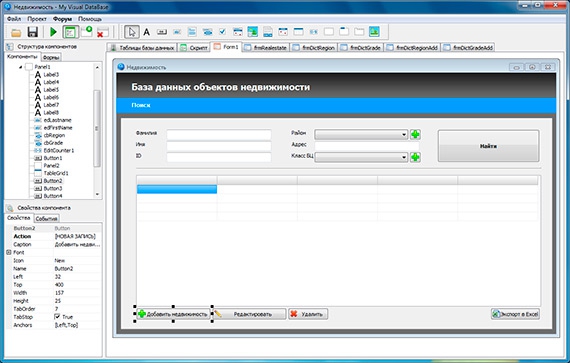Add a new form with the green-plus form icon
This screenshot has height=363, width=570.
tap(87, 32)
